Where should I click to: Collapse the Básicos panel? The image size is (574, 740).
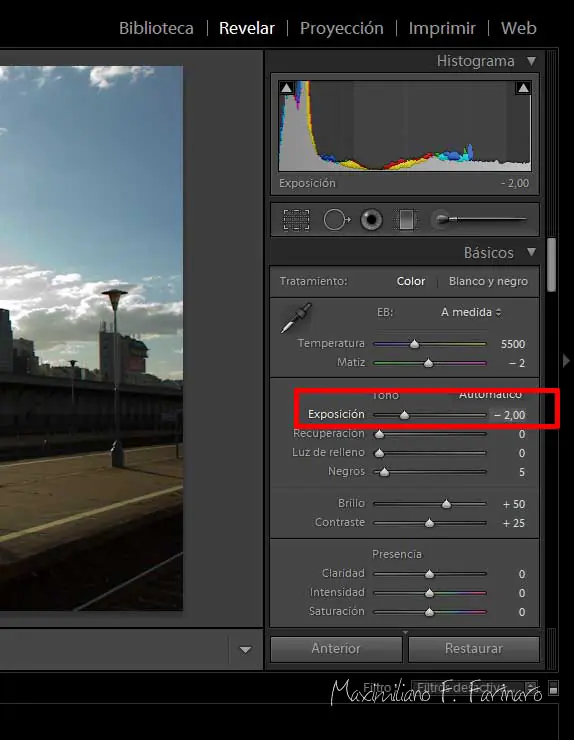532,252
